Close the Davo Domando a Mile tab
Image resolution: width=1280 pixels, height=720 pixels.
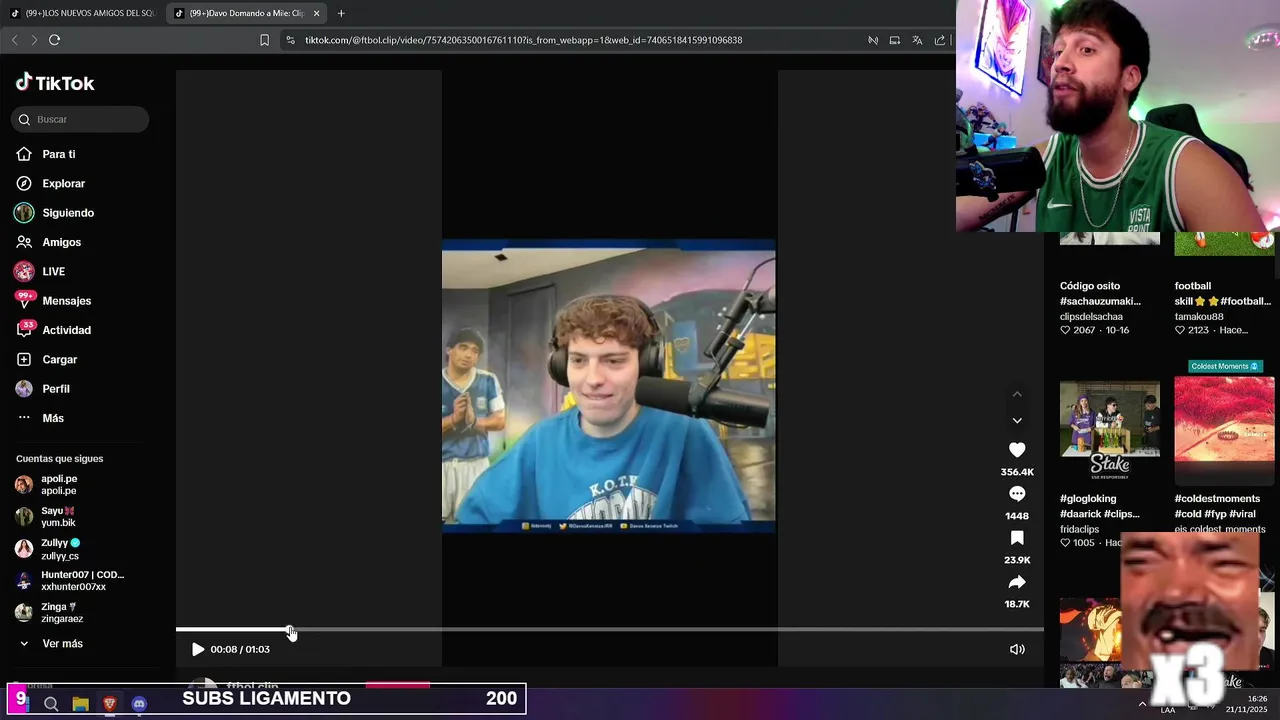317,13
